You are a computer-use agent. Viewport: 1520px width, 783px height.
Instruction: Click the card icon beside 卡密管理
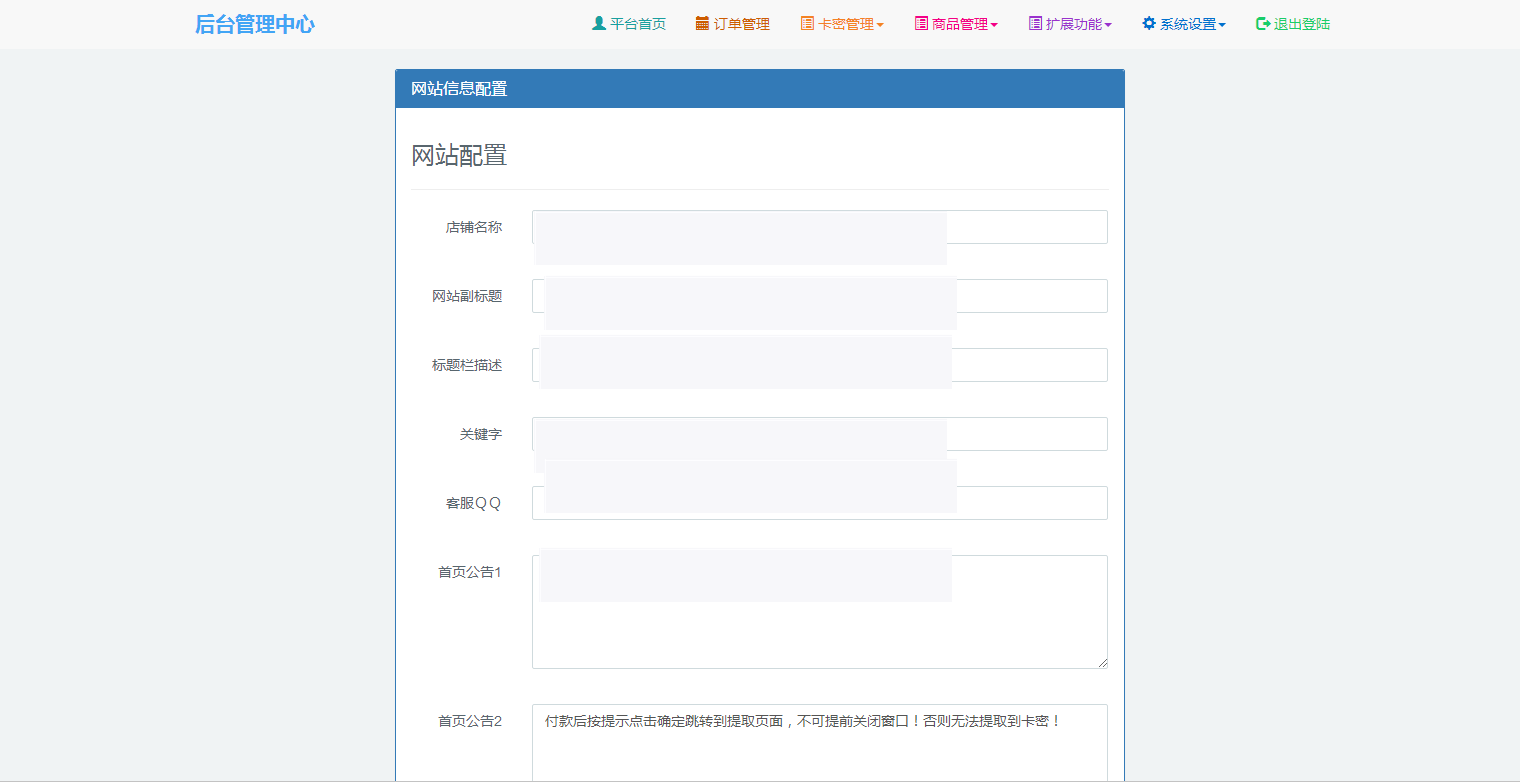[806, 23]
